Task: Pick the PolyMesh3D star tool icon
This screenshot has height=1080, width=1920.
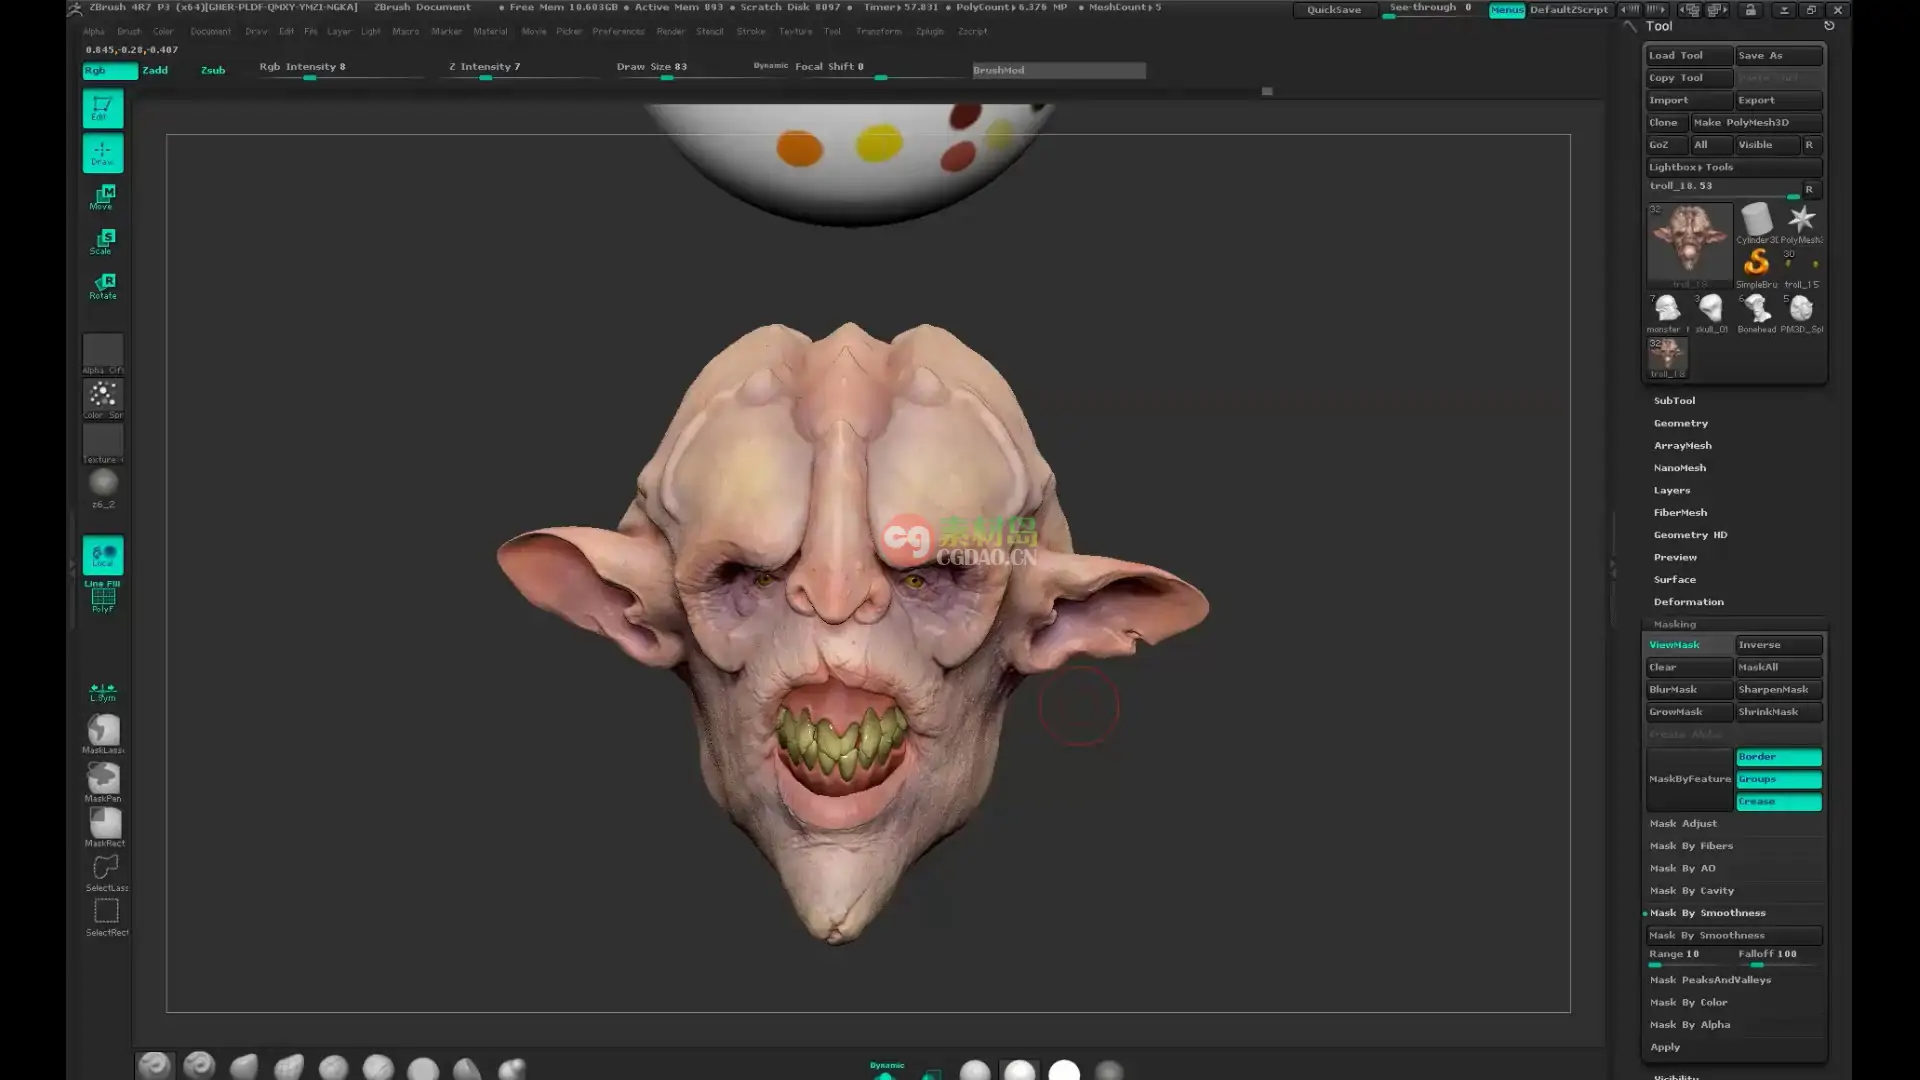Action: click(1802, 223)
